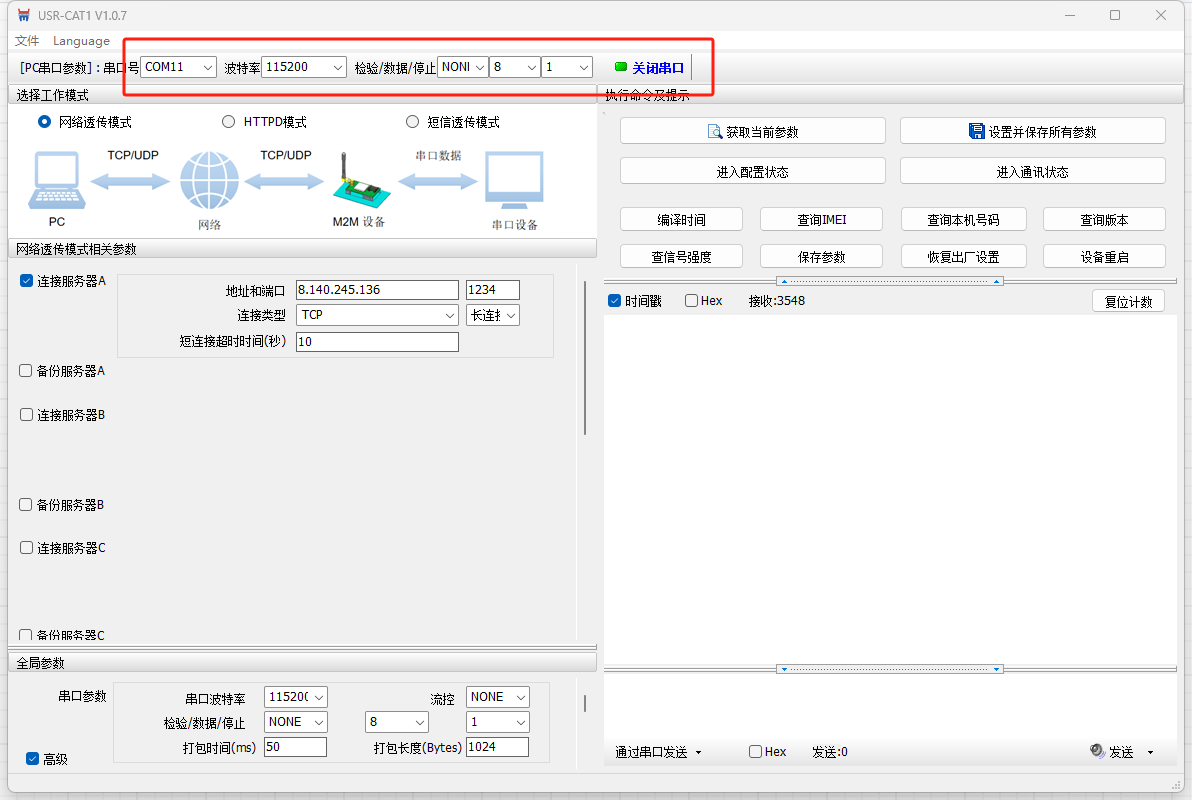
Task: Click the serial device monitor icon
Action: click(x=514, y=181)
